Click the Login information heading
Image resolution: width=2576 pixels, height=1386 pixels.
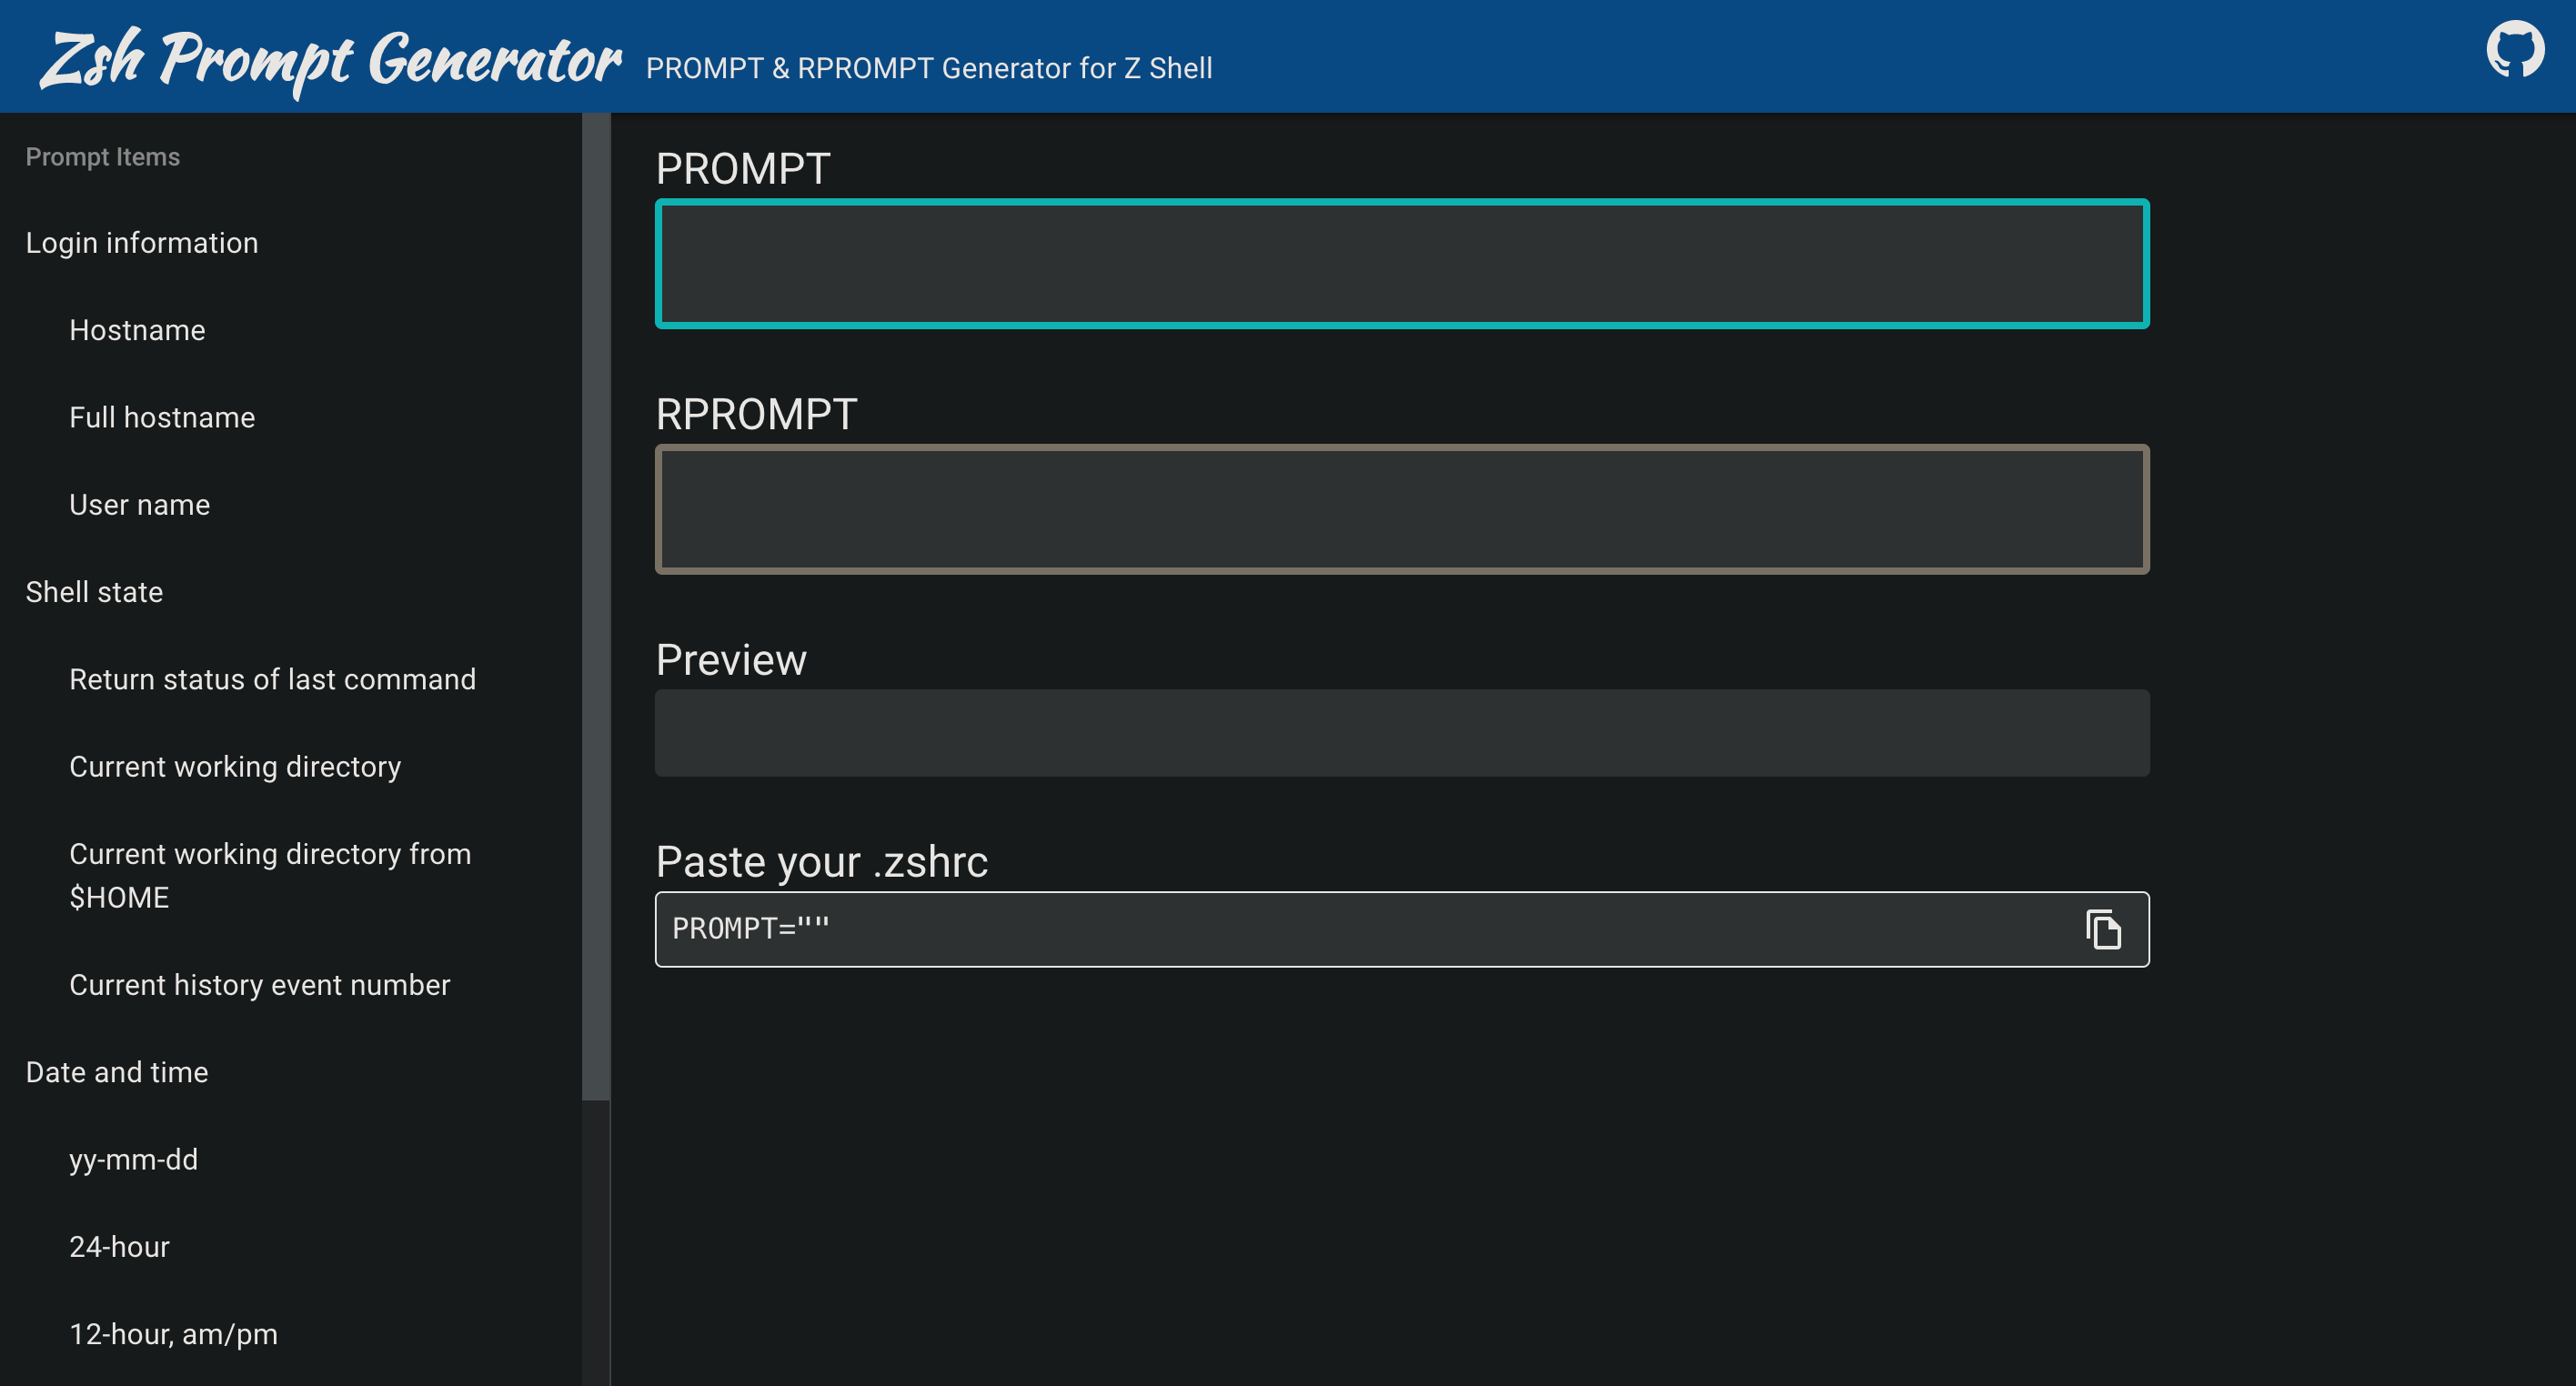[142, 243]
